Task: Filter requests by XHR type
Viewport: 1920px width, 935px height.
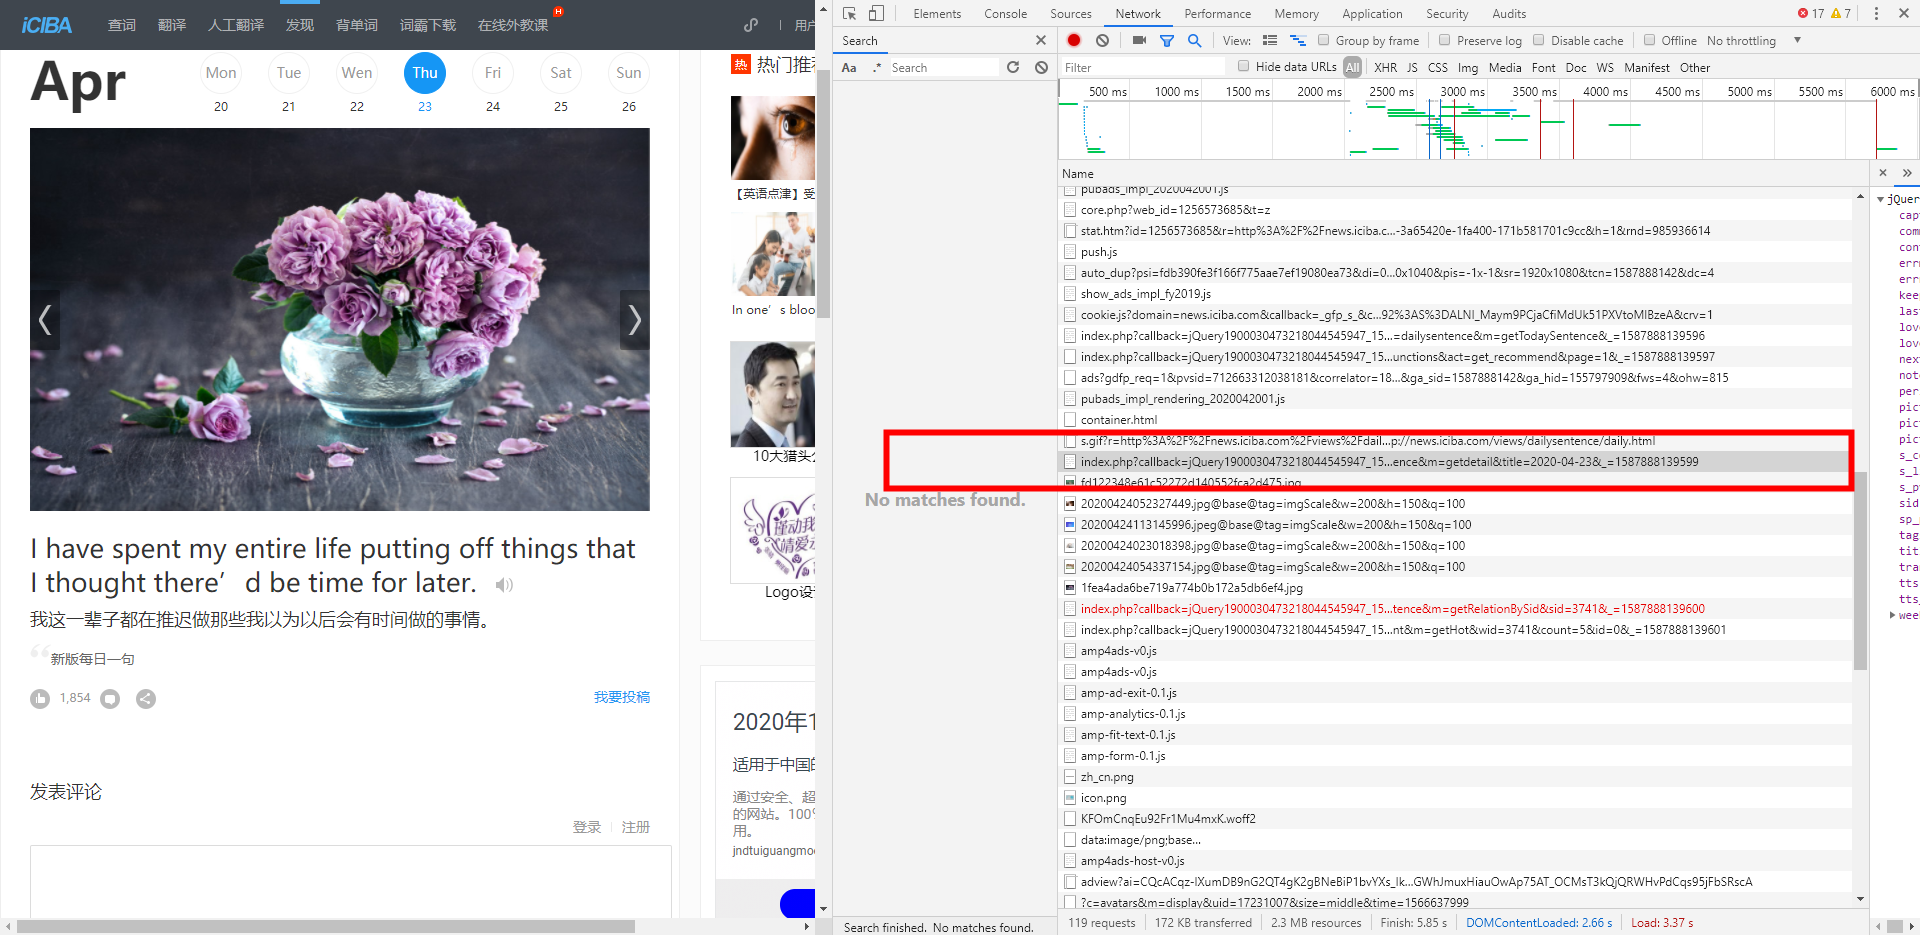Action: click(x=1385, y=67)
